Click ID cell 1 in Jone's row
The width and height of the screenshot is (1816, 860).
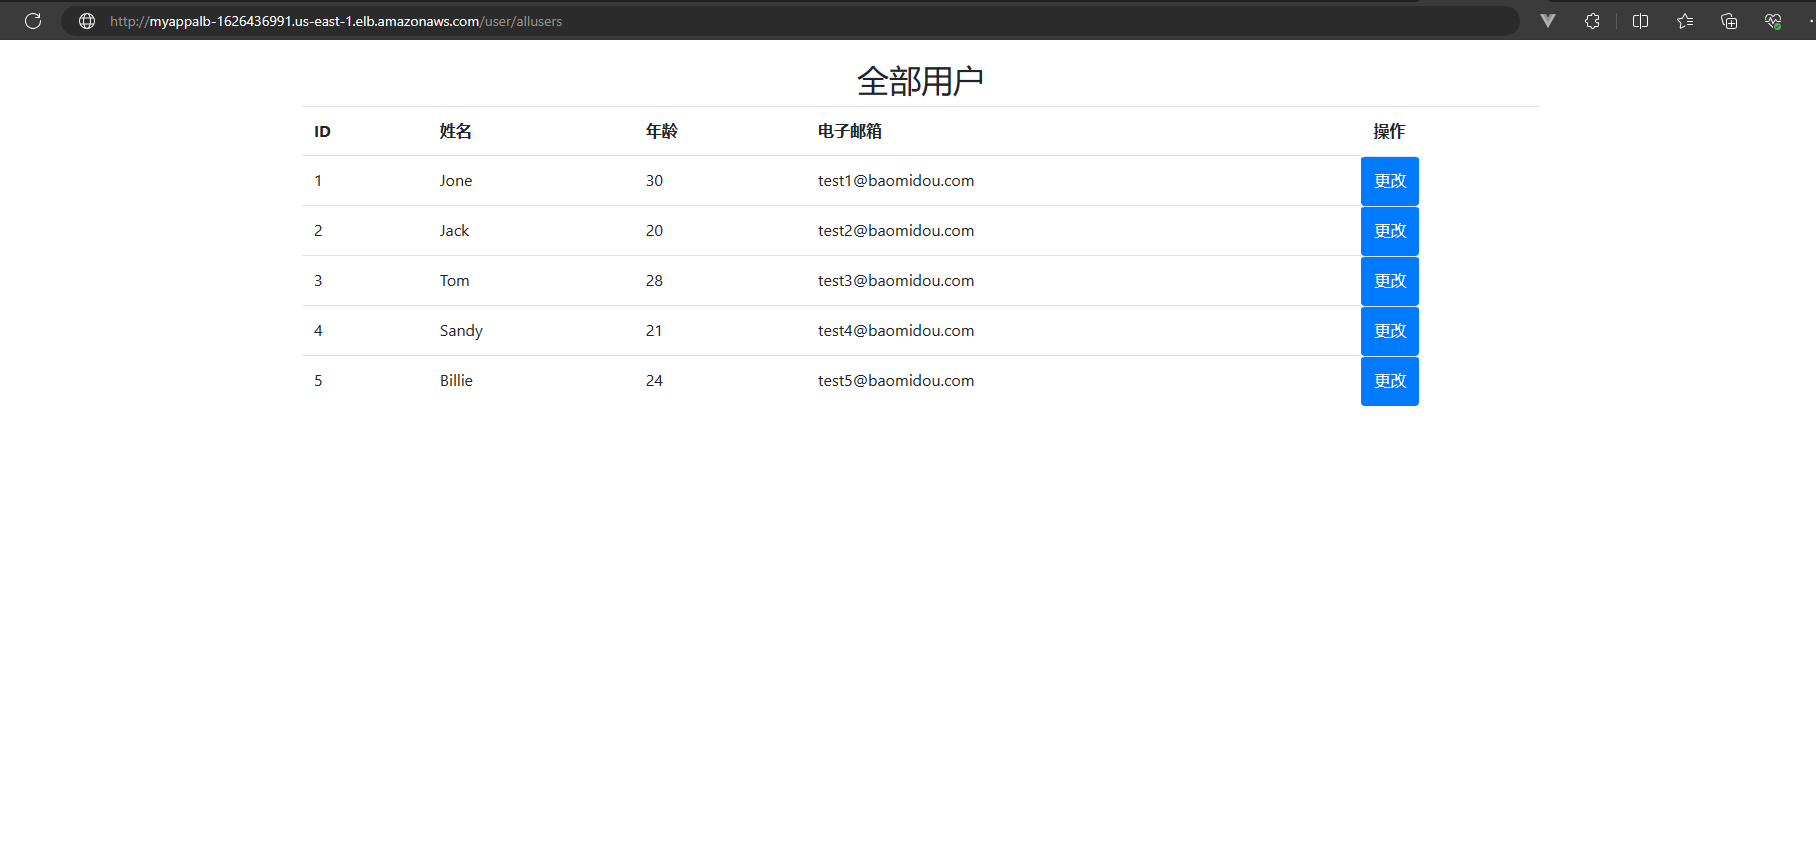coord(318,181)
